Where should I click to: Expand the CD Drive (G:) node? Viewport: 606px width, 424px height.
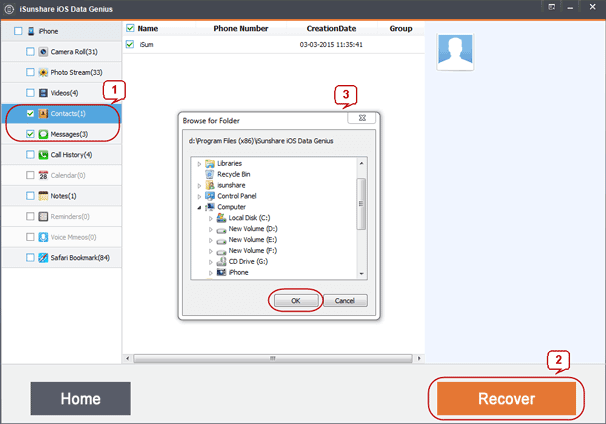click(211, 262)
